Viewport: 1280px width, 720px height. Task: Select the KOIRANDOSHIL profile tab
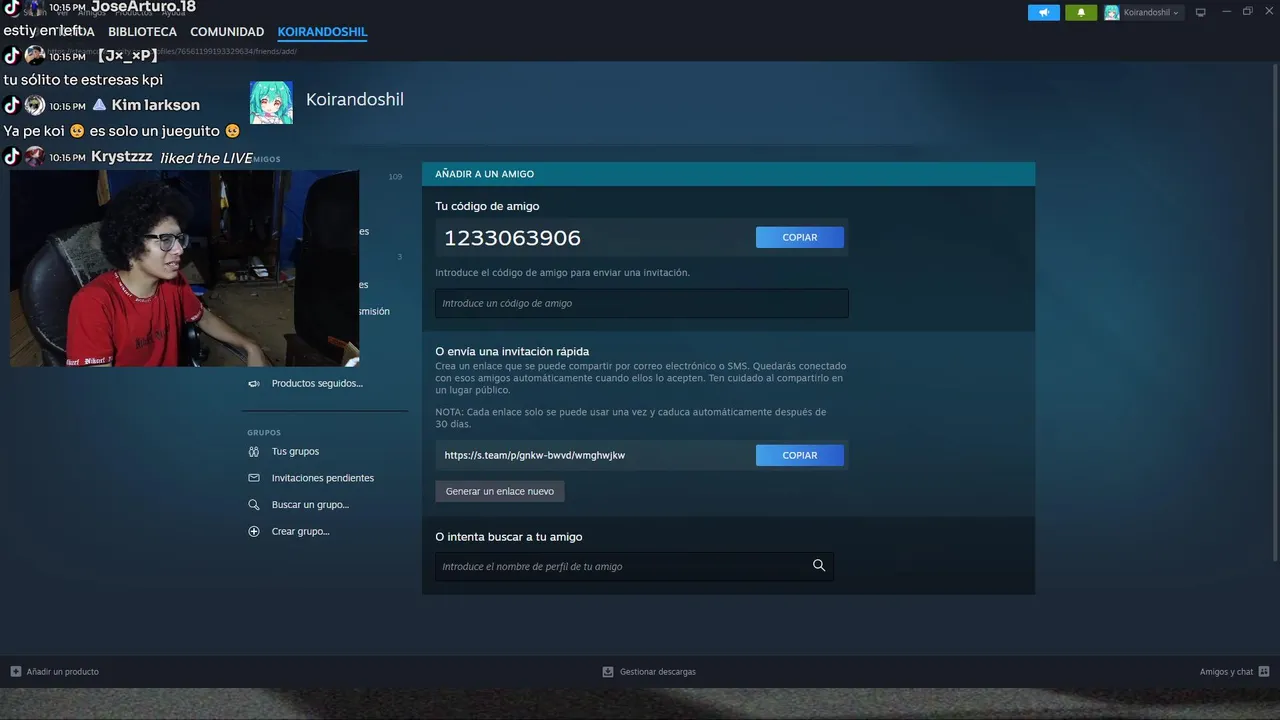[322, 32]
